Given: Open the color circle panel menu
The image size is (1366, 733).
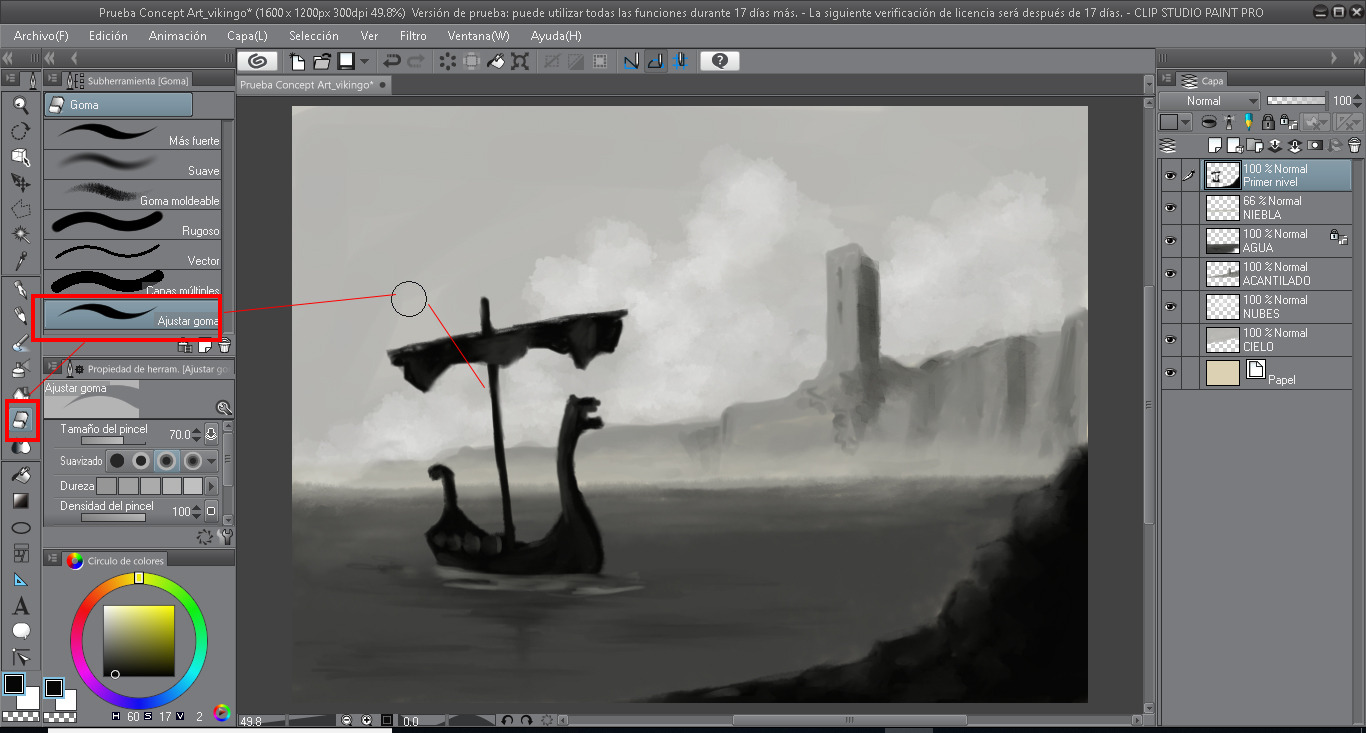Looking at the screenshot, I should coord(51,560).
